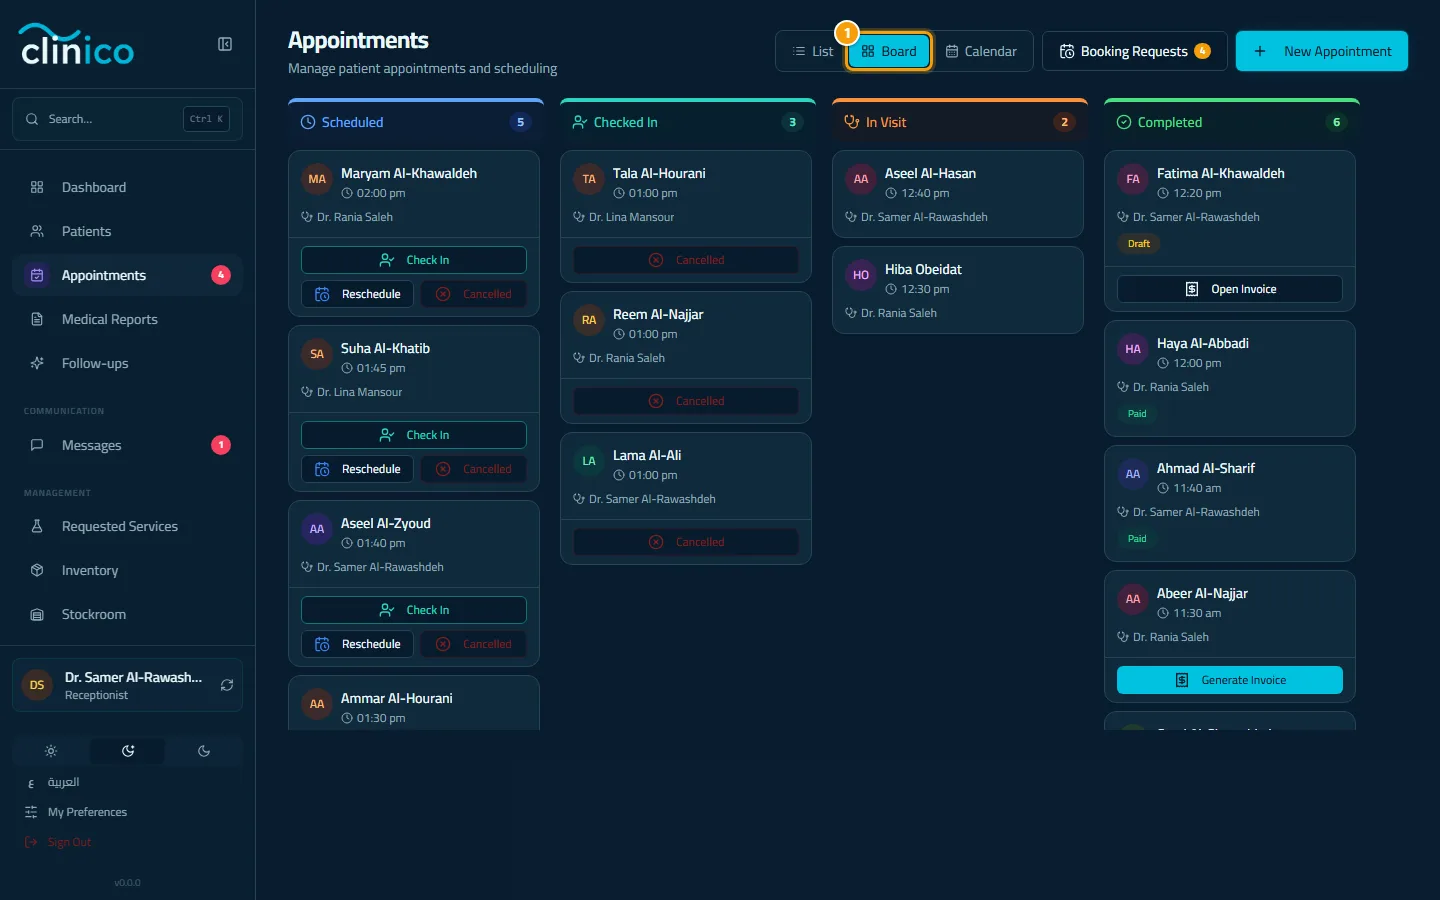
Task: Create a New Appointment
Action: click(1322, 51)
